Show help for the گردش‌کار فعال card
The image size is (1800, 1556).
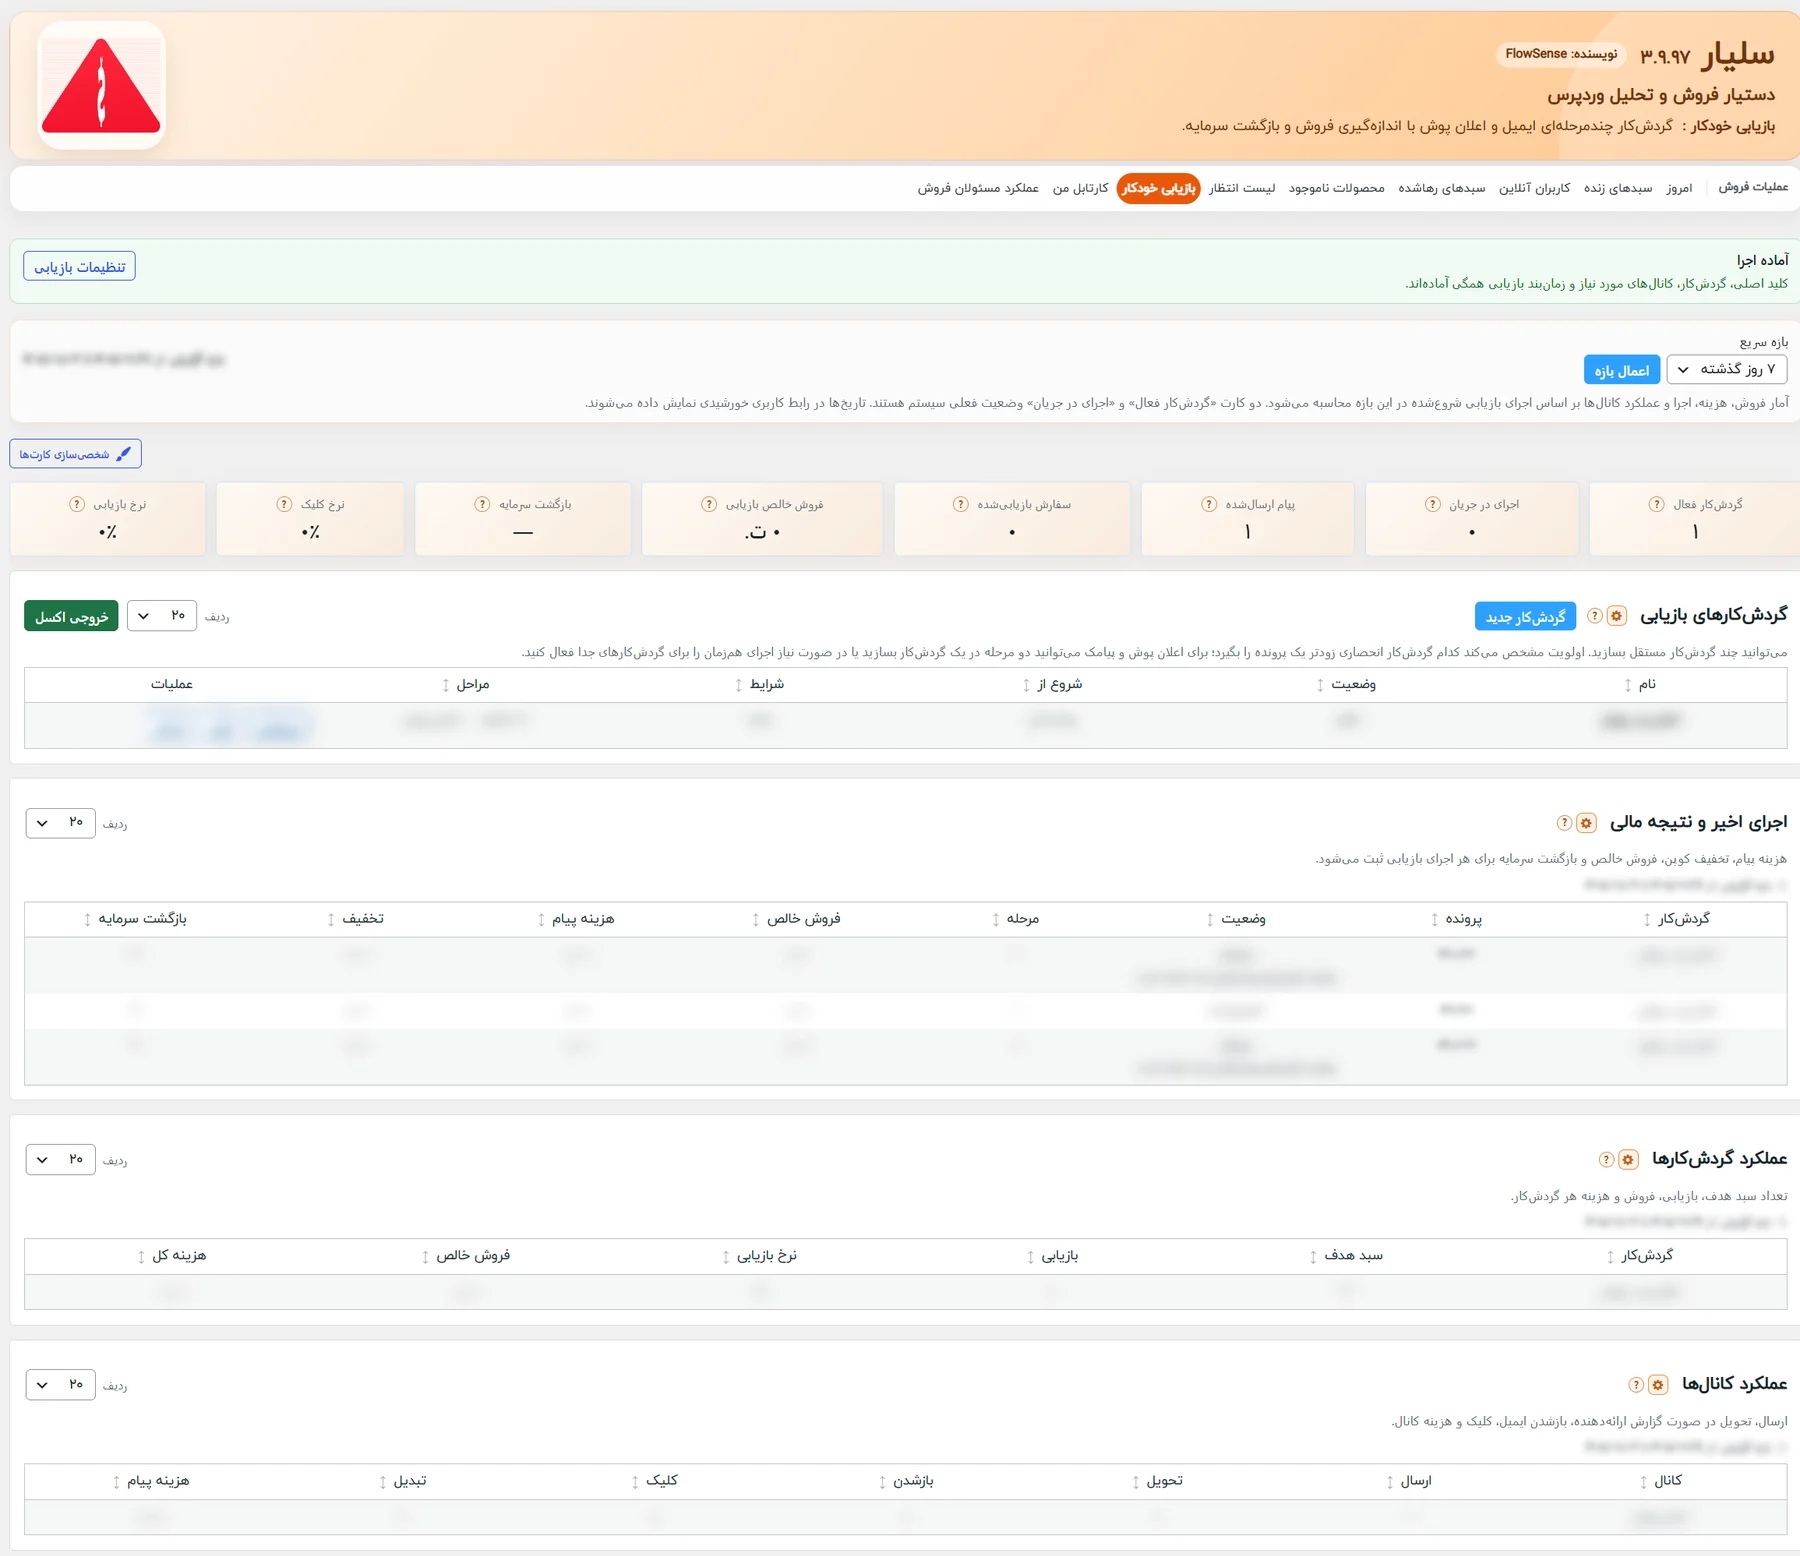pyautogui.click(x=1657, y=504)
